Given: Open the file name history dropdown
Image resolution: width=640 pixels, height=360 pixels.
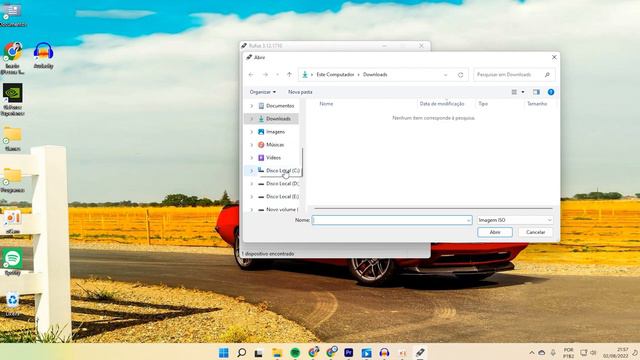Looking at the screenshot, I should pos(468,220).
